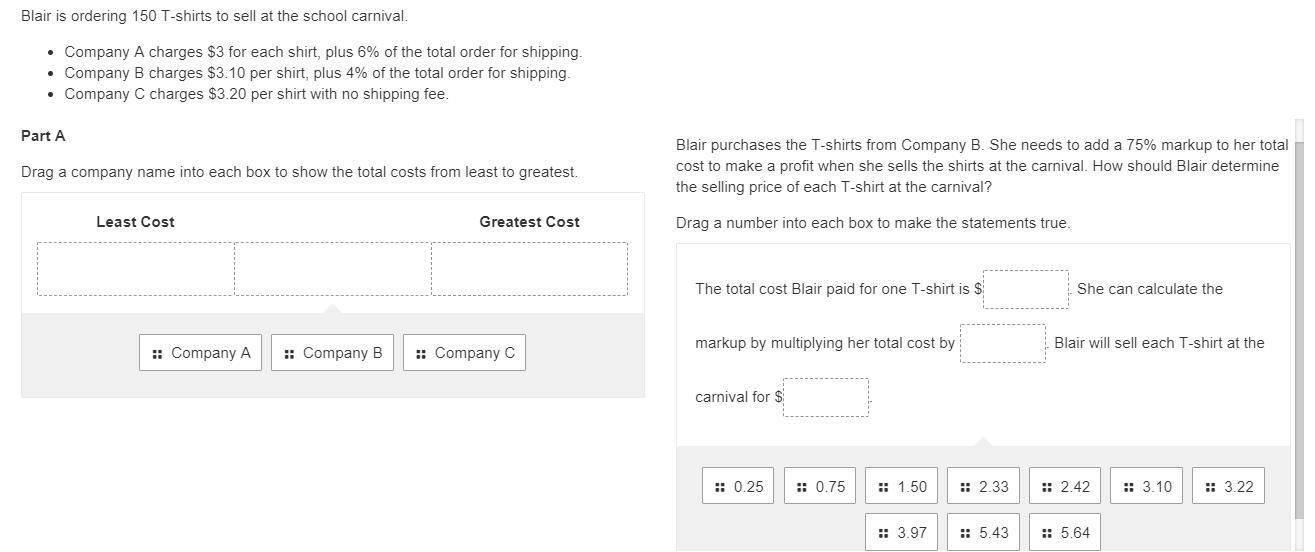Click the Least Cost drop box
Screen dimensions: 1315x552
click(136, 269)
